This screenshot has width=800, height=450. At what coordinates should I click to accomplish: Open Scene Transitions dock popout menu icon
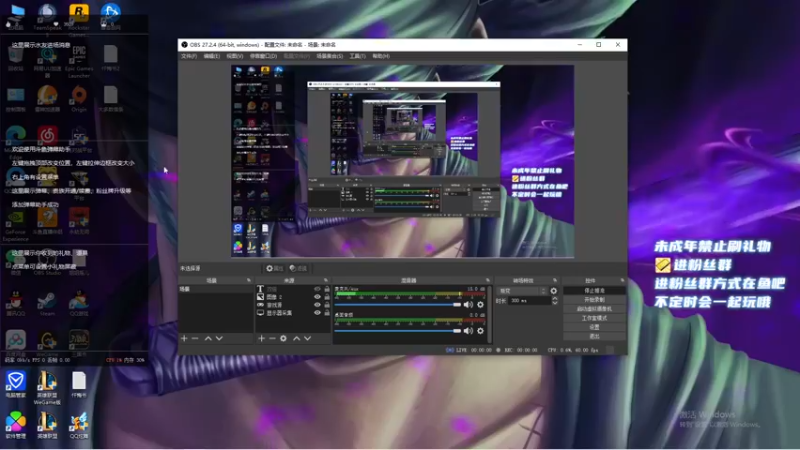point(555,280)
